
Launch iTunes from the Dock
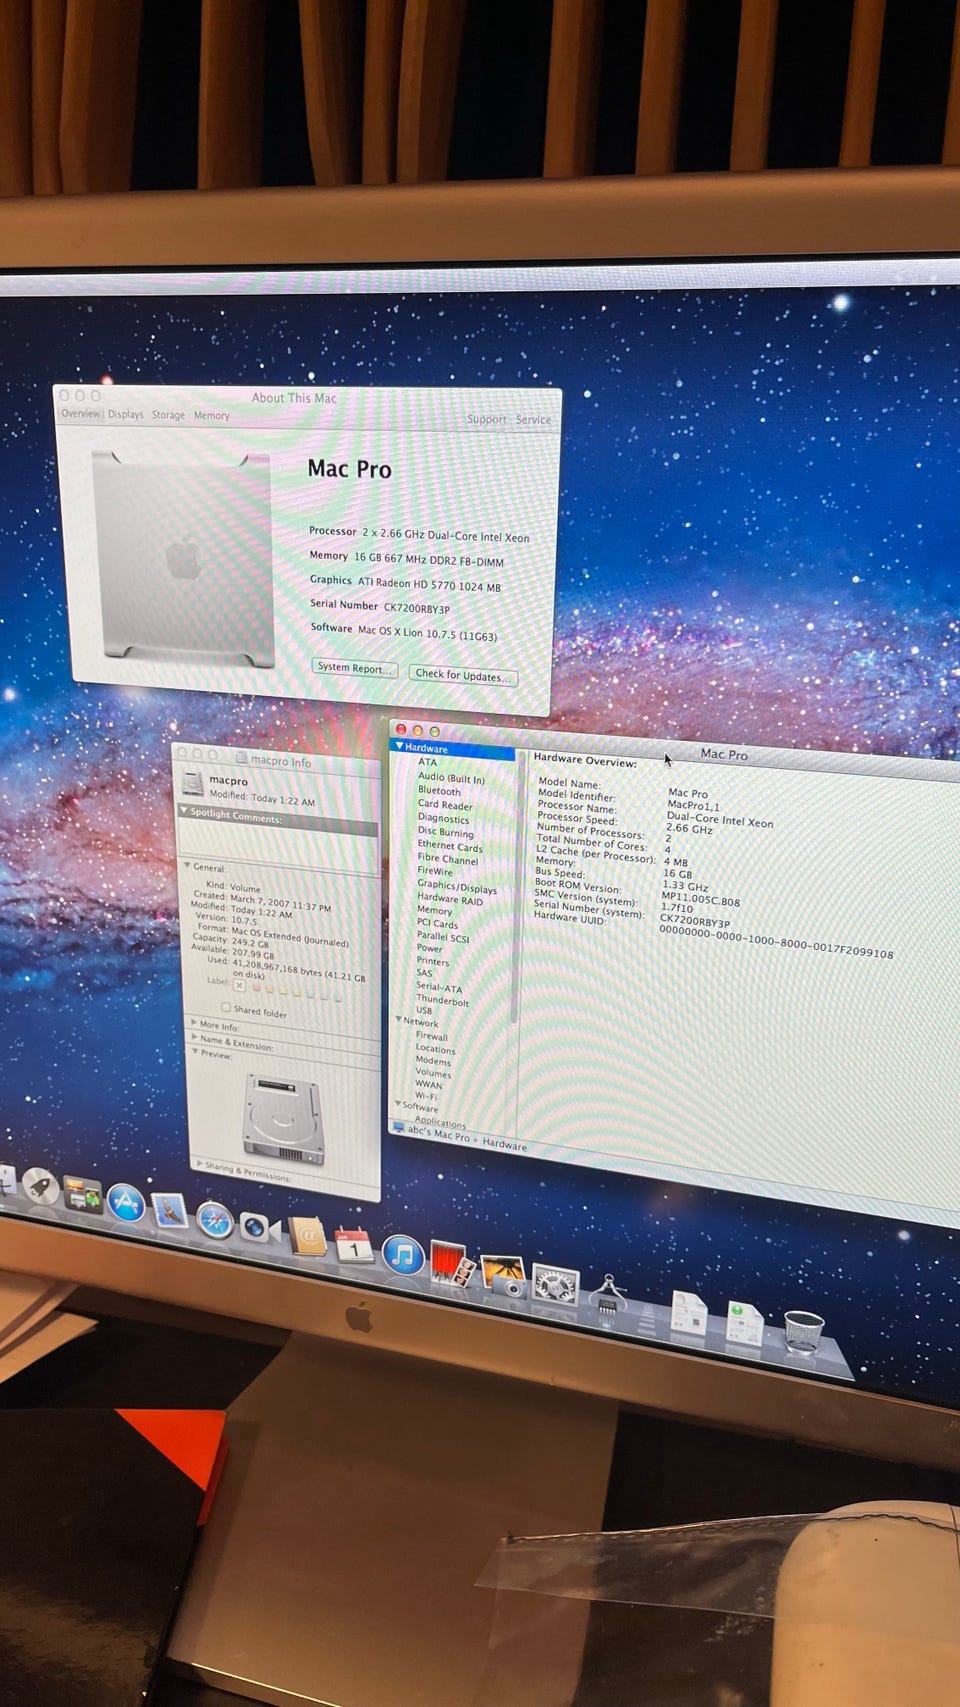click(403, 1255)
